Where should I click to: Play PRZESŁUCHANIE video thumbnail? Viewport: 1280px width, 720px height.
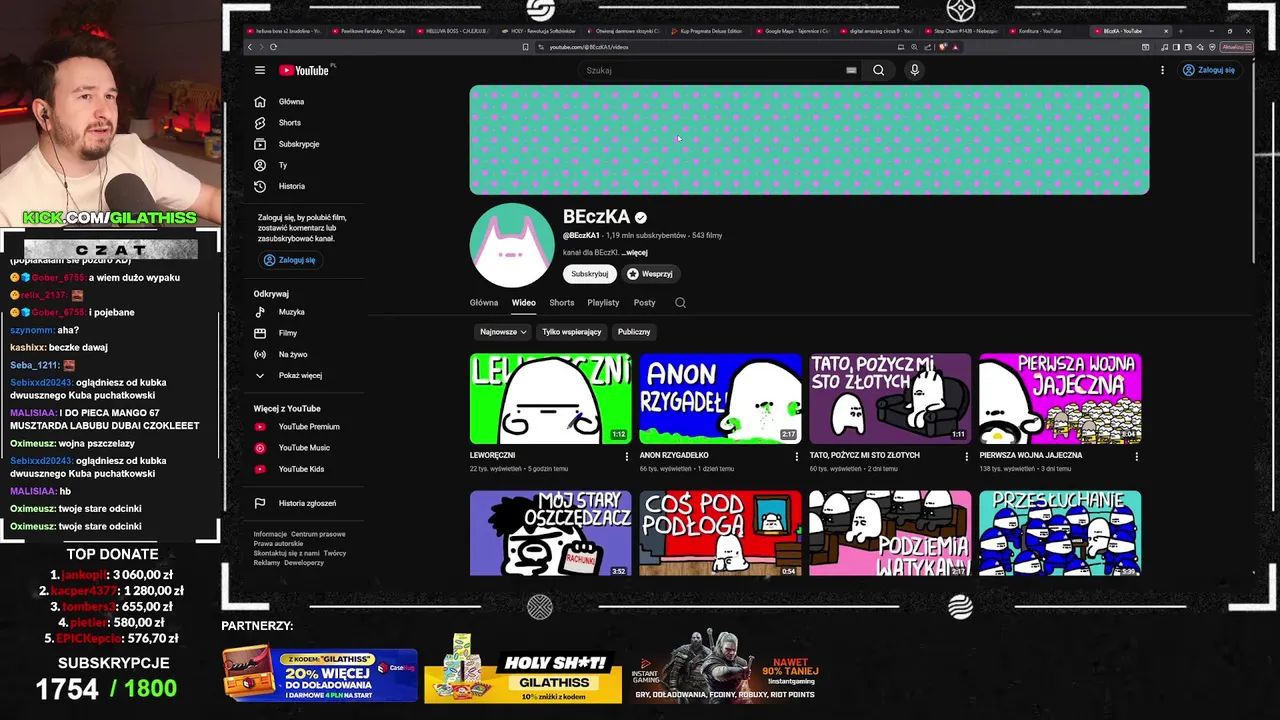[1060, 533]
